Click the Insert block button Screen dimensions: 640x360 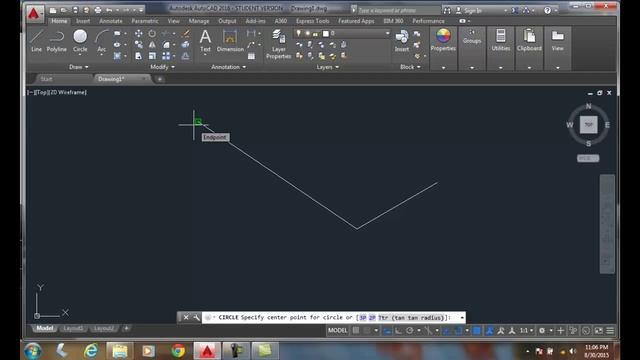click(x=402, y=41)
